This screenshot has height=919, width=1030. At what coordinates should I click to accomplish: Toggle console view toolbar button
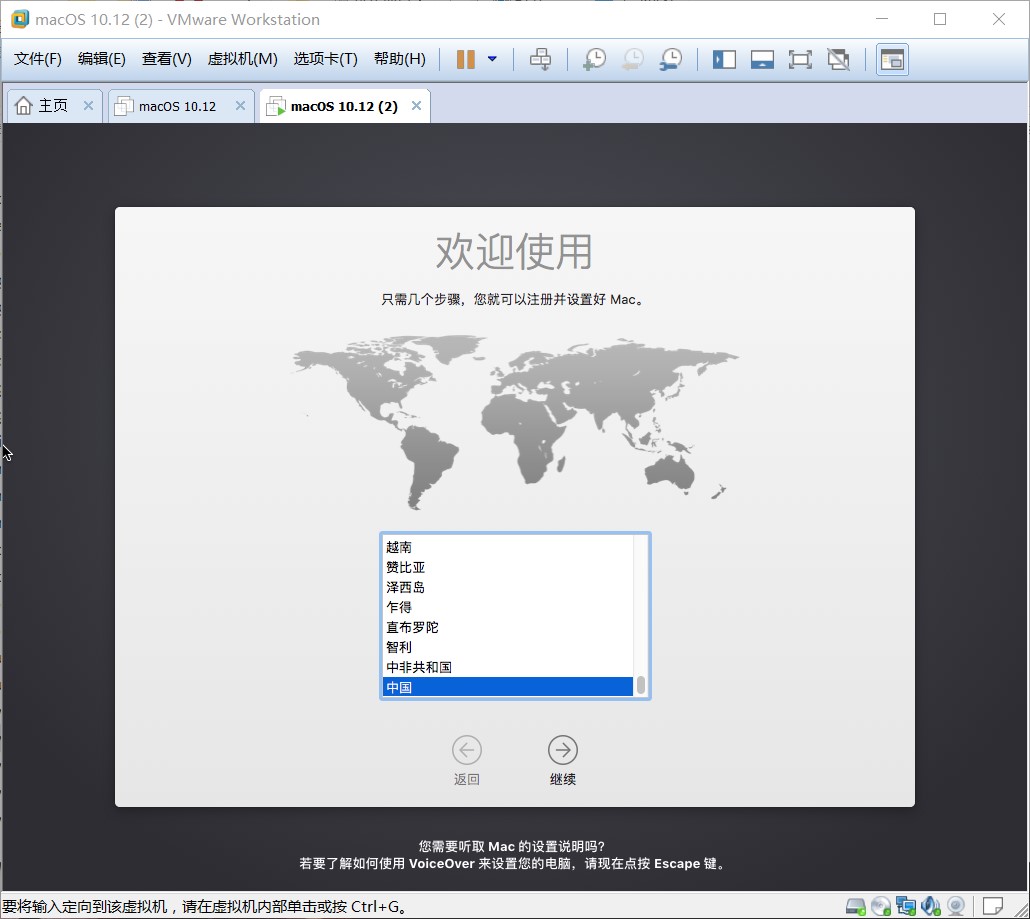pyautogui.click(x=892, y=60)
